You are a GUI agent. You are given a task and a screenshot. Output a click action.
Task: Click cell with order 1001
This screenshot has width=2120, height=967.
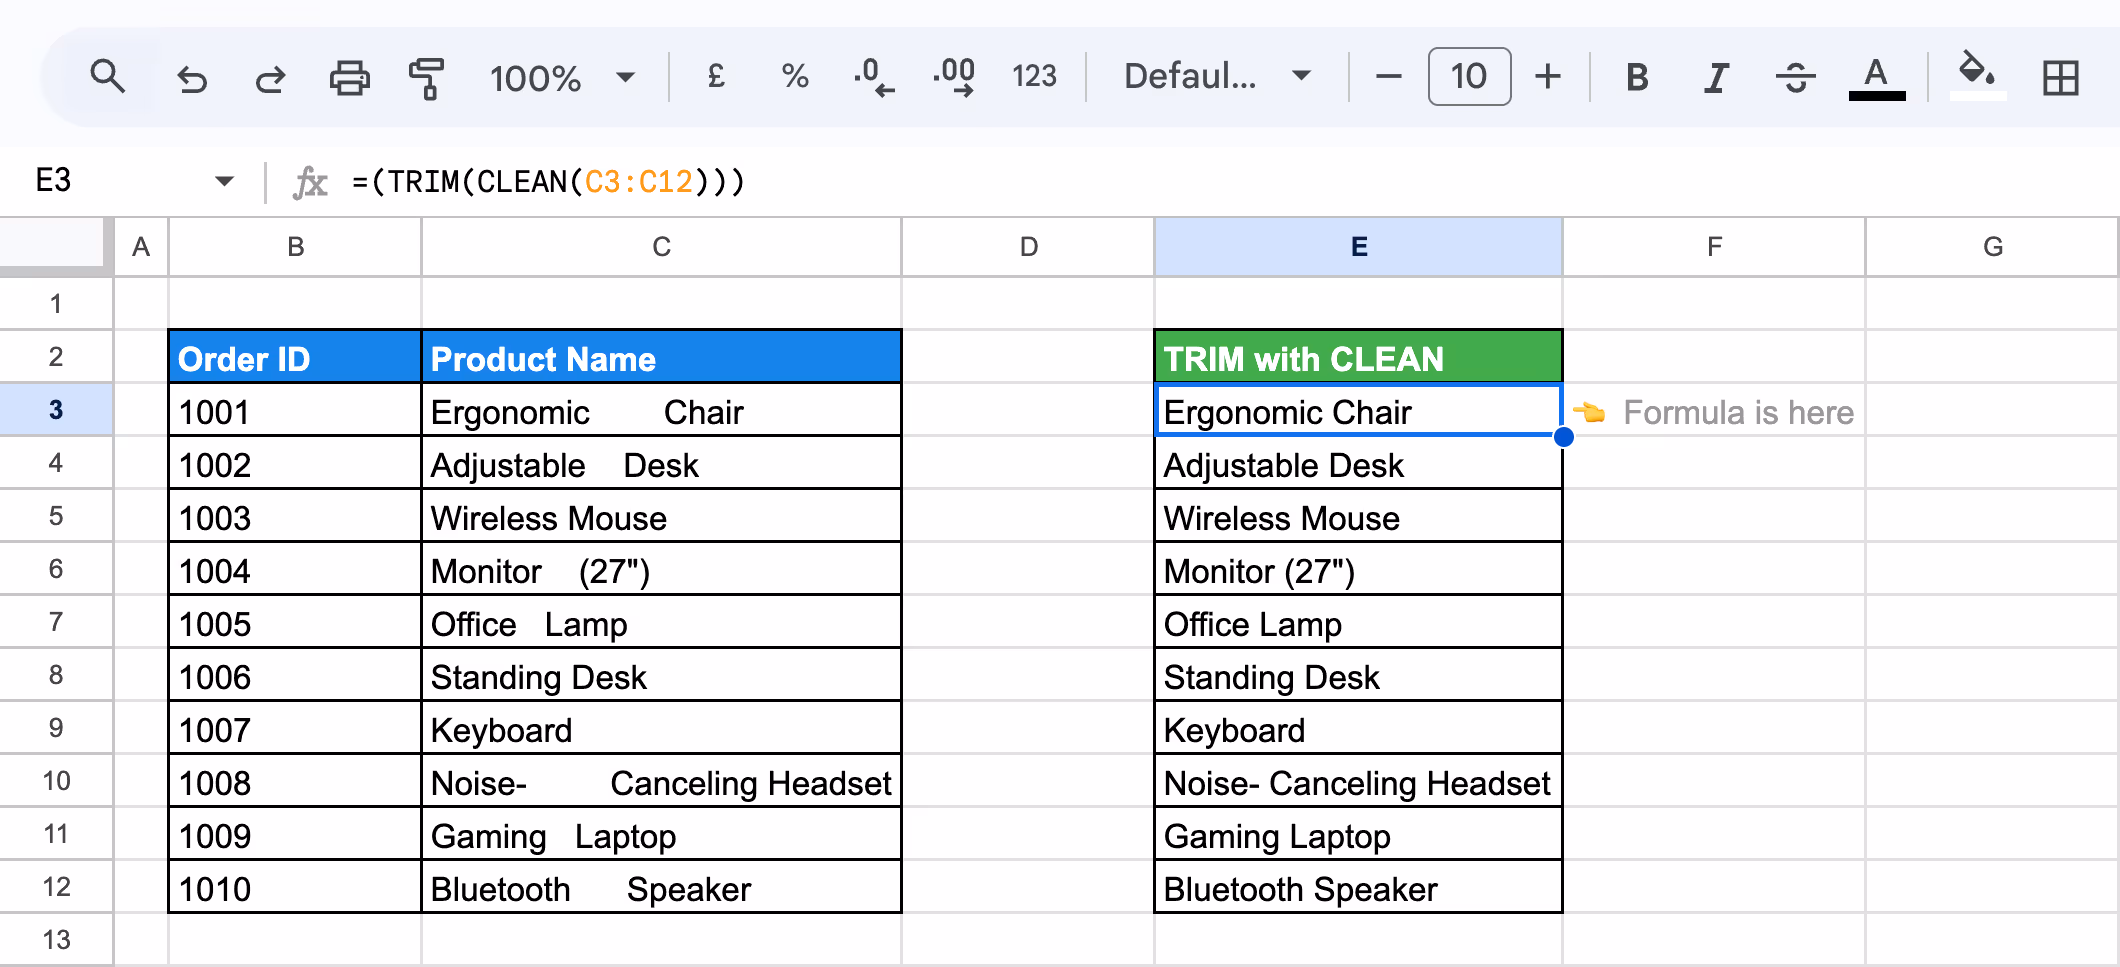click(x=295, y=410)
